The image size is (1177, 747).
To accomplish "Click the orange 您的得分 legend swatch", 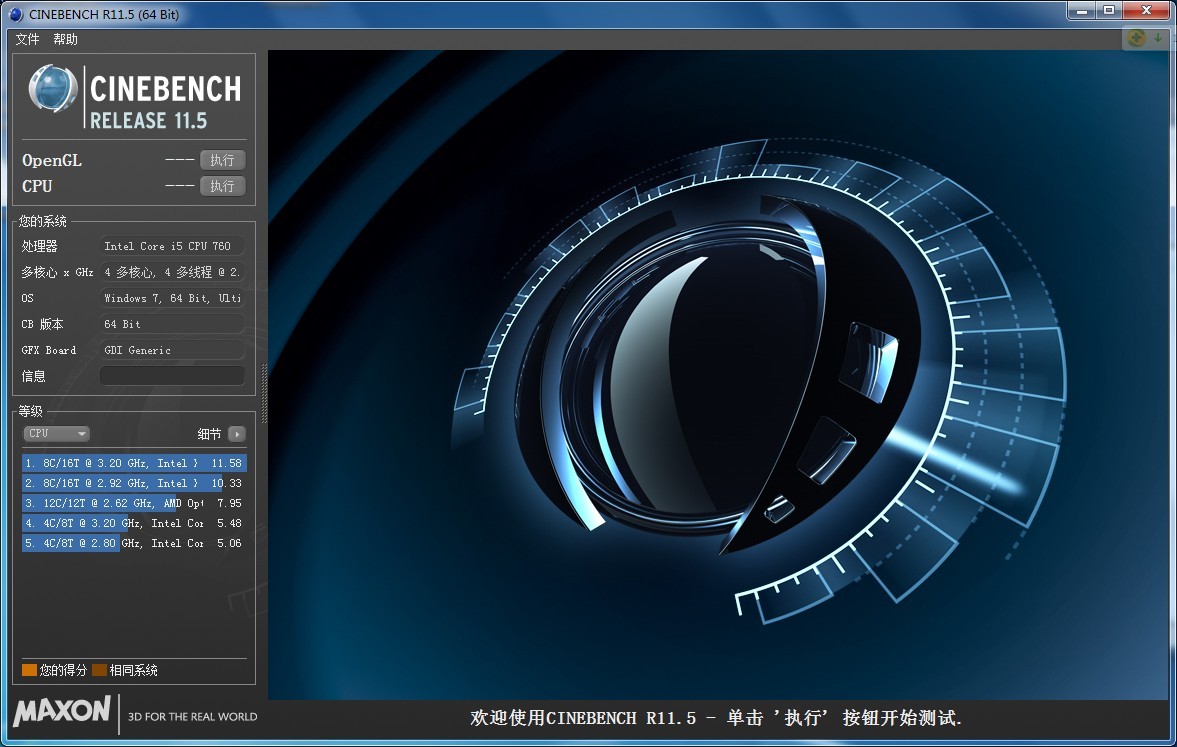I will coord(29,670).
